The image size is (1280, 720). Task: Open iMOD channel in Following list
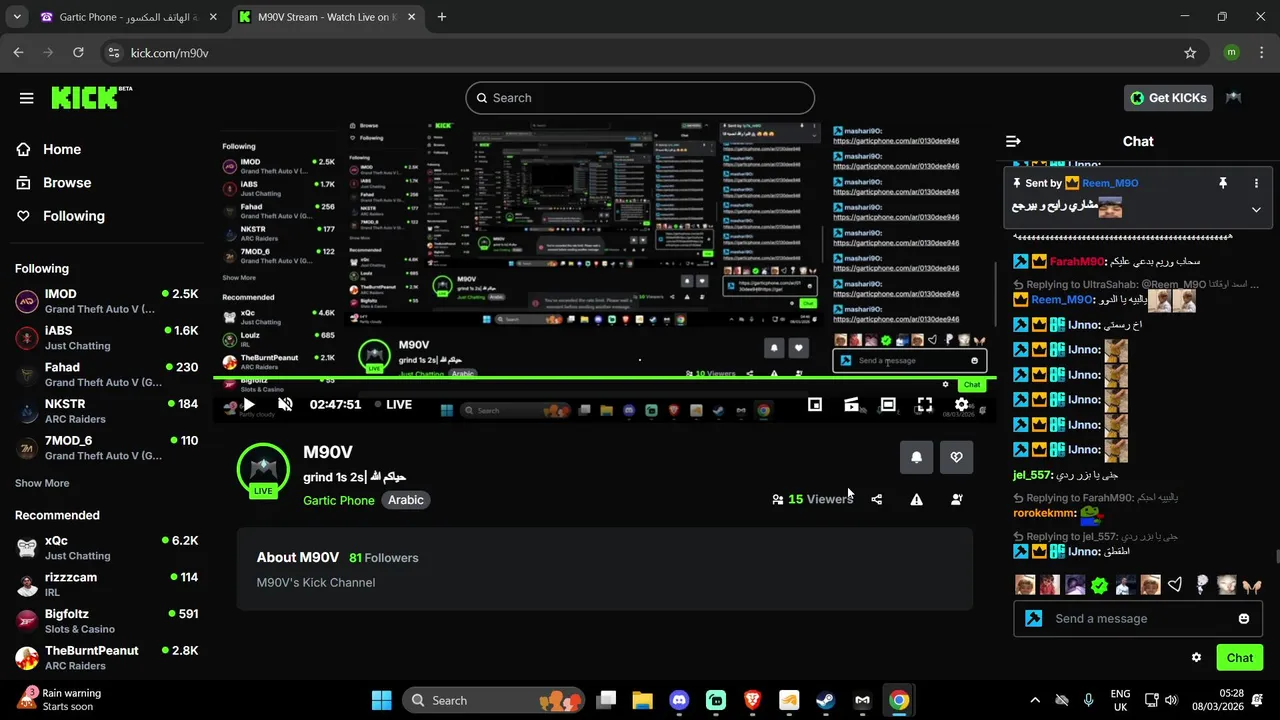point(106,301)
